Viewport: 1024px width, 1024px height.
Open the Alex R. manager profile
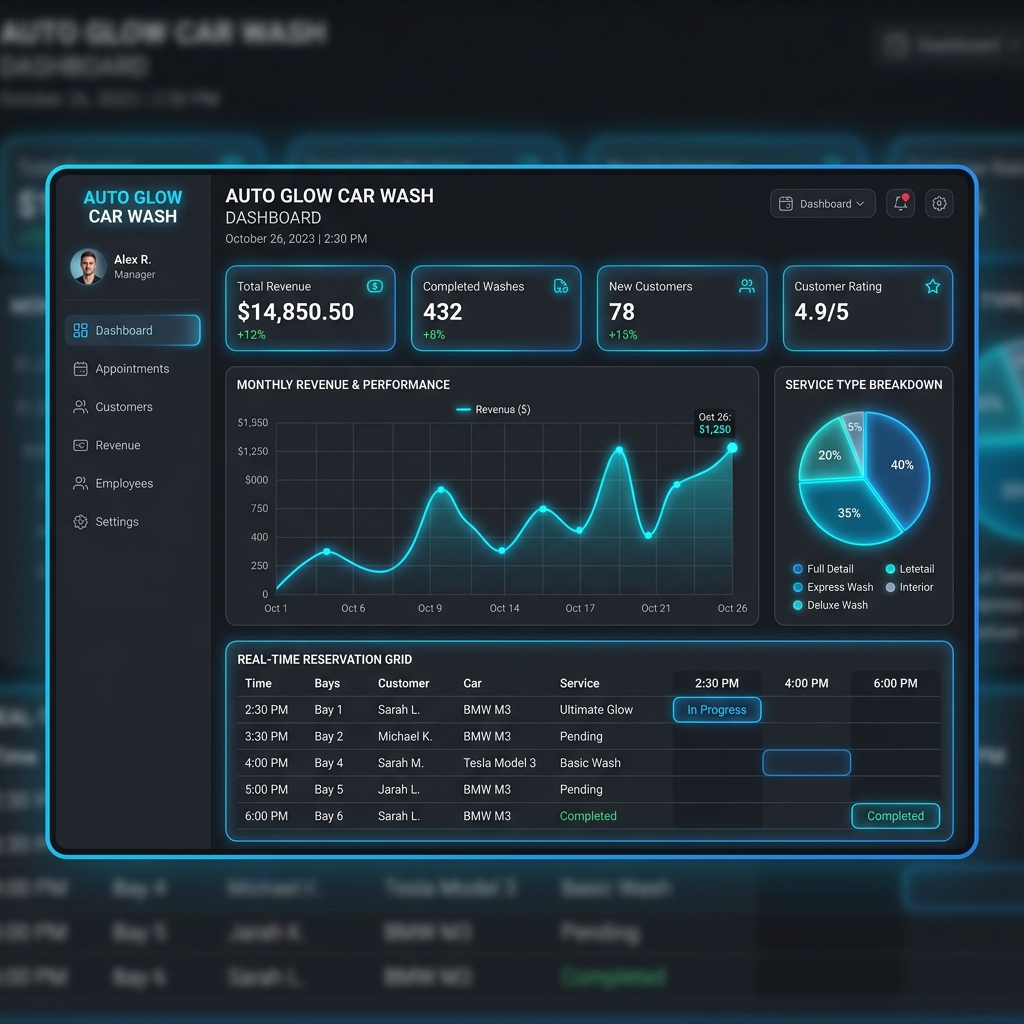[x=113, y=266]
